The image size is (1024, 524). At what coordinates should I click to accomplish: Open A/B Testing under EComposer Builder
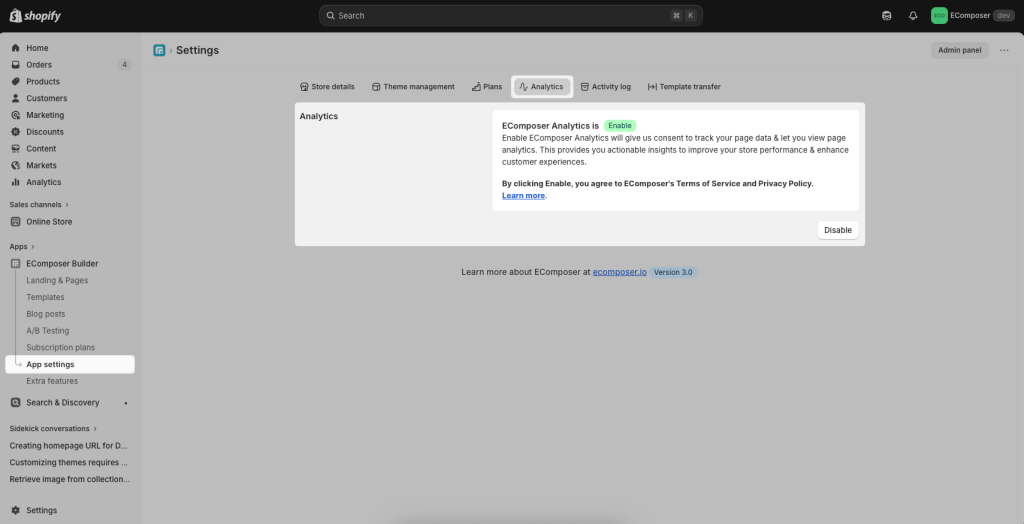coord(48,331)
